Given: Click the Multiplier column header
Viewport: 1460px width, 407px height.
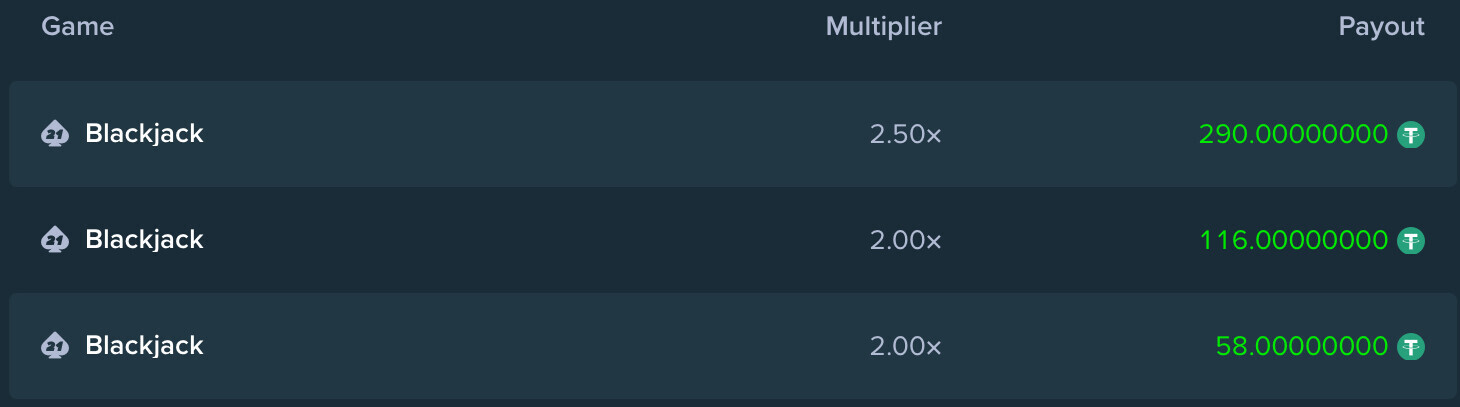Looking at the screenshot, I should click(x=884, y=27).
